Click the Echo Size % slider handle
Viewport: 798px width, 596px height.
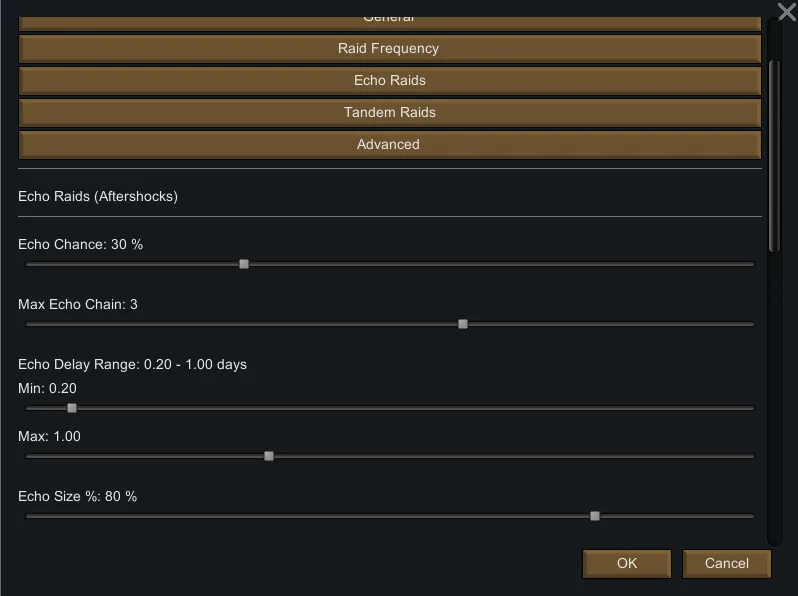pyautogui.click(x=595, y=516)
